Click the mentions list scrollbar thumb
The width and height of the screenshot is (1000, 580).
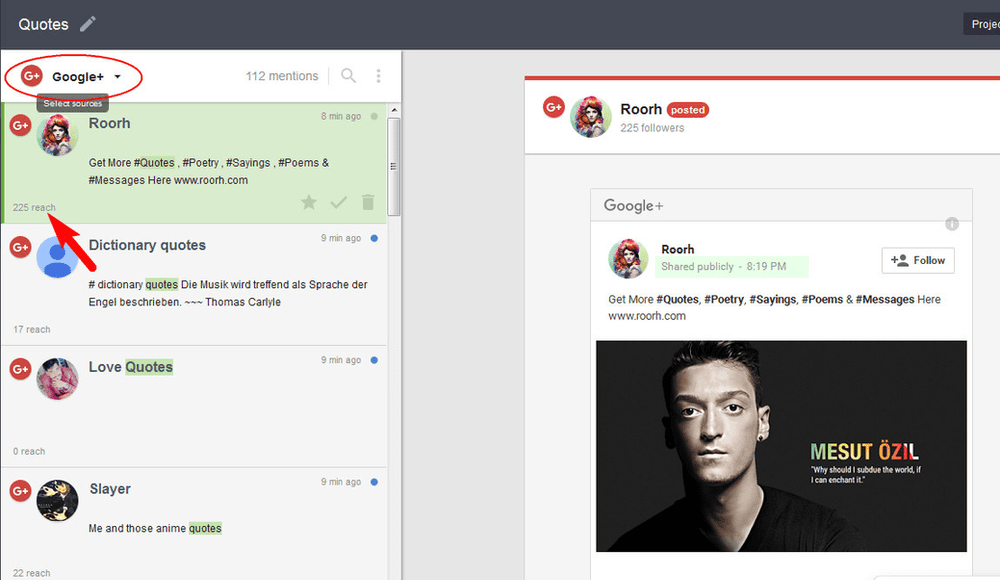[x=394, y=167]
